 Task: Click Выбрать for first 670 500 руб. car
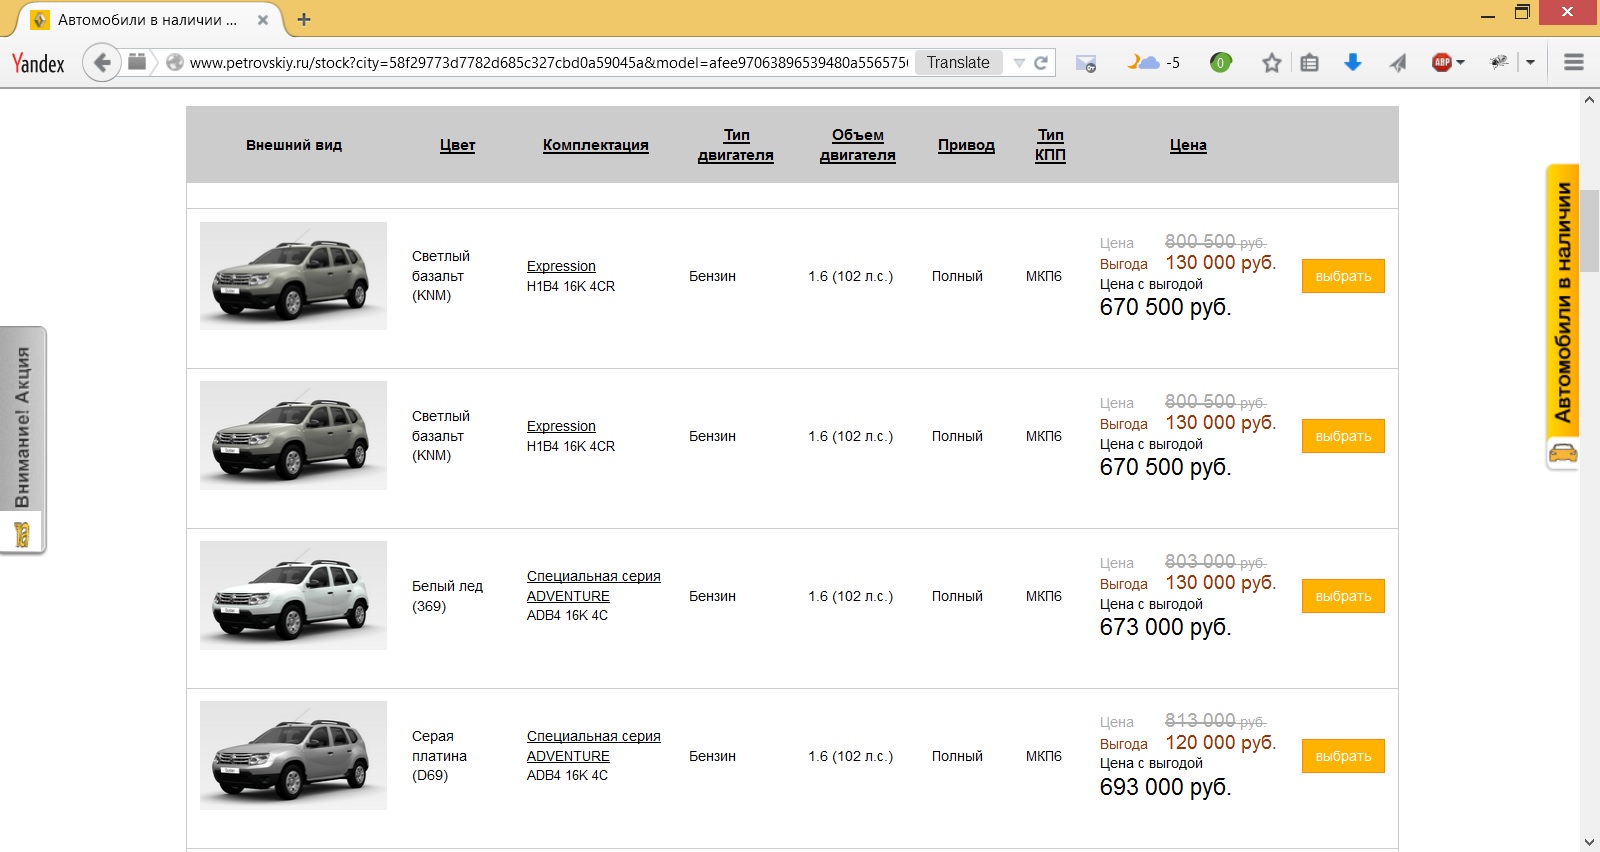(x=1343, y=276)
